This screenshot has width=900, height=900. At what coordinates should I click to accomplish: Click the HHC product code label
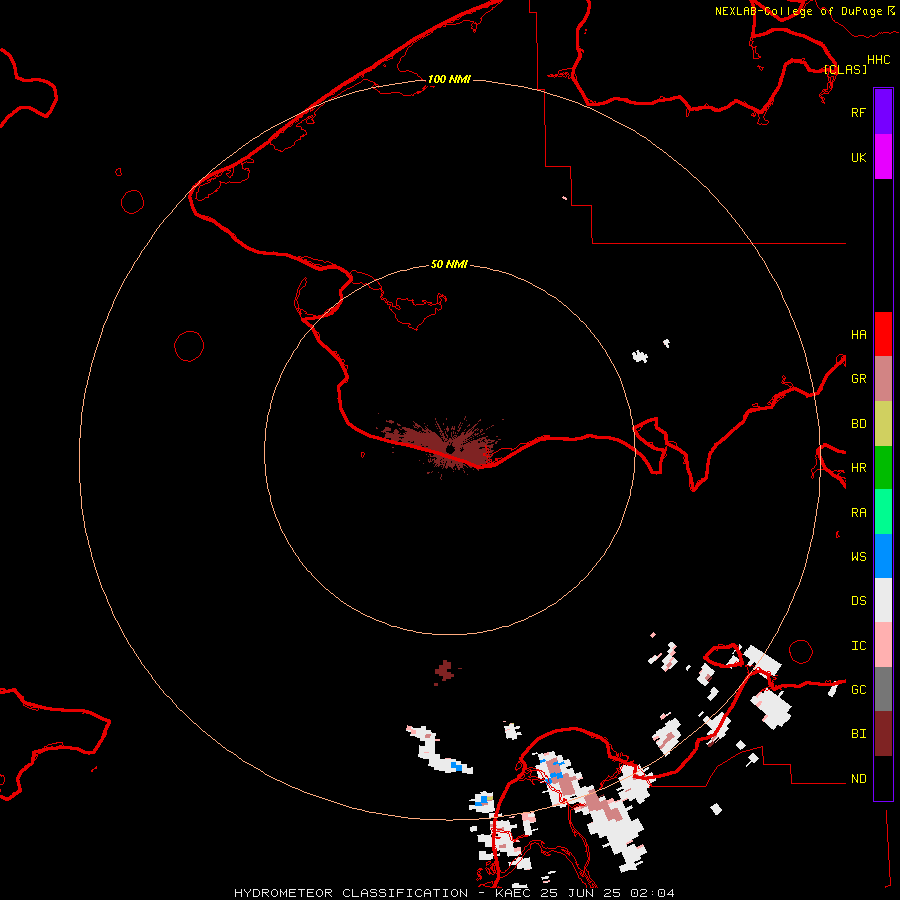coord(878,60)
